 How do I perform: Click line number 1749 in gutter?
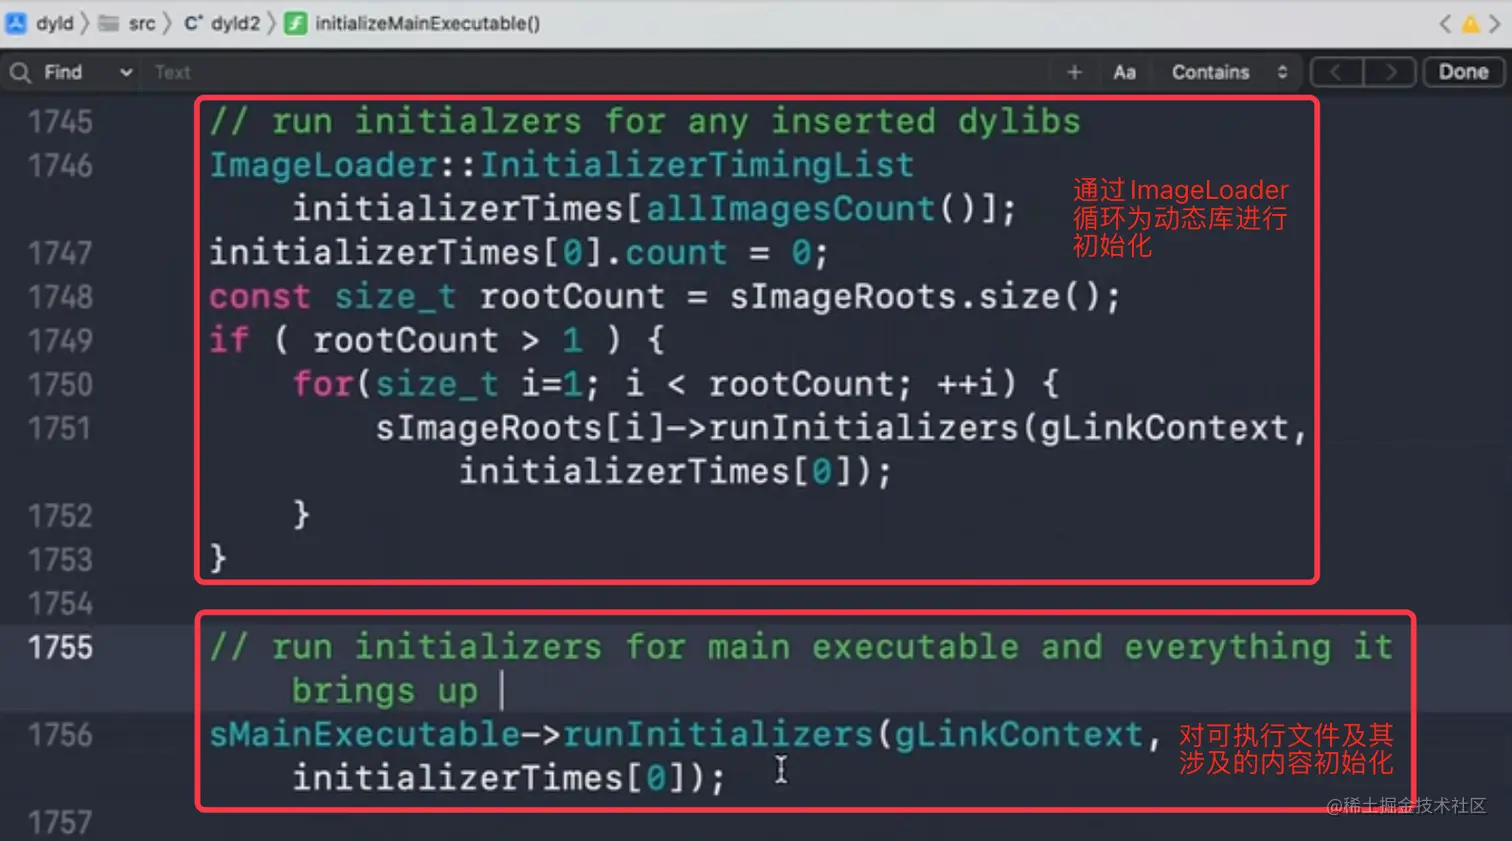point(60,341)
